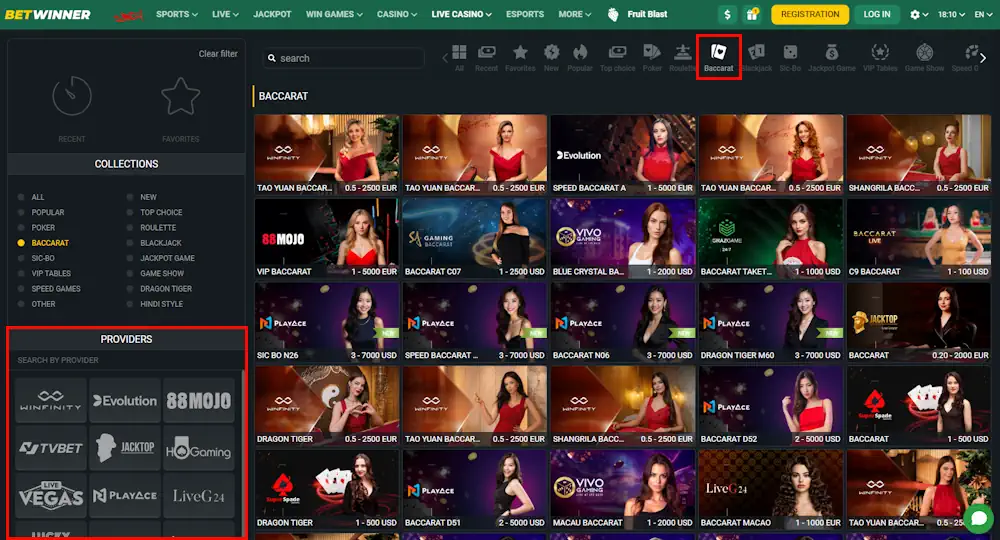Expand the SPORTS menu dropdown

[177, 14]
